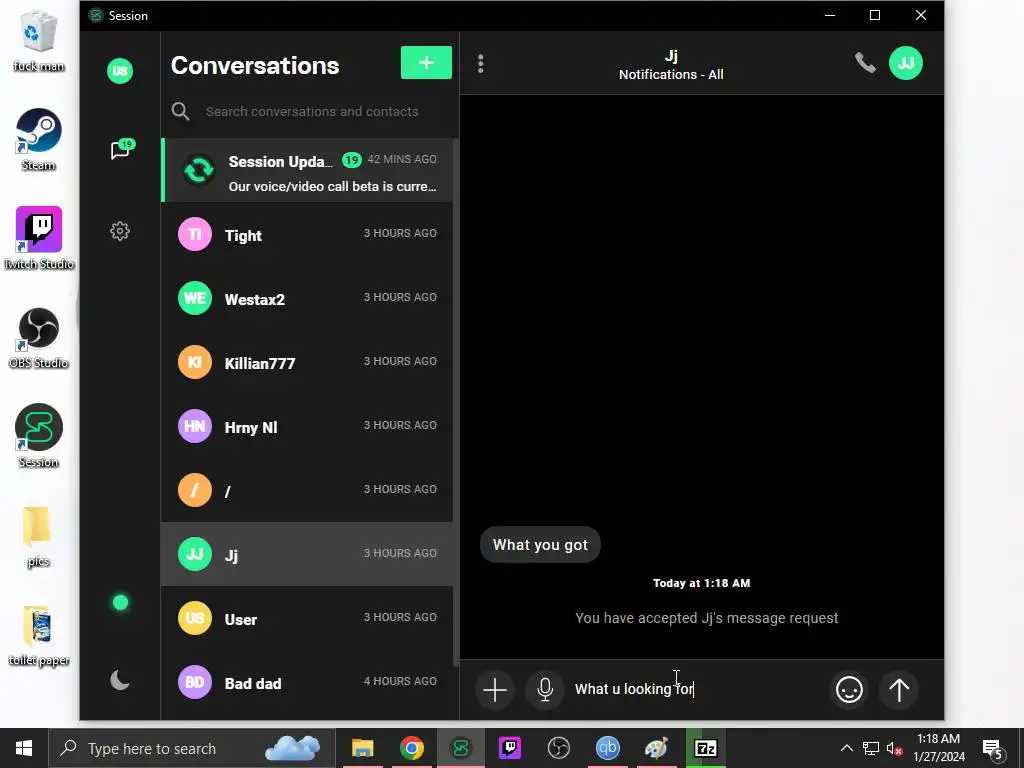The height and width of the screenshot is (768, 1024).
Task: Click the conversation search magnifier icon
Action: [181, 112]
